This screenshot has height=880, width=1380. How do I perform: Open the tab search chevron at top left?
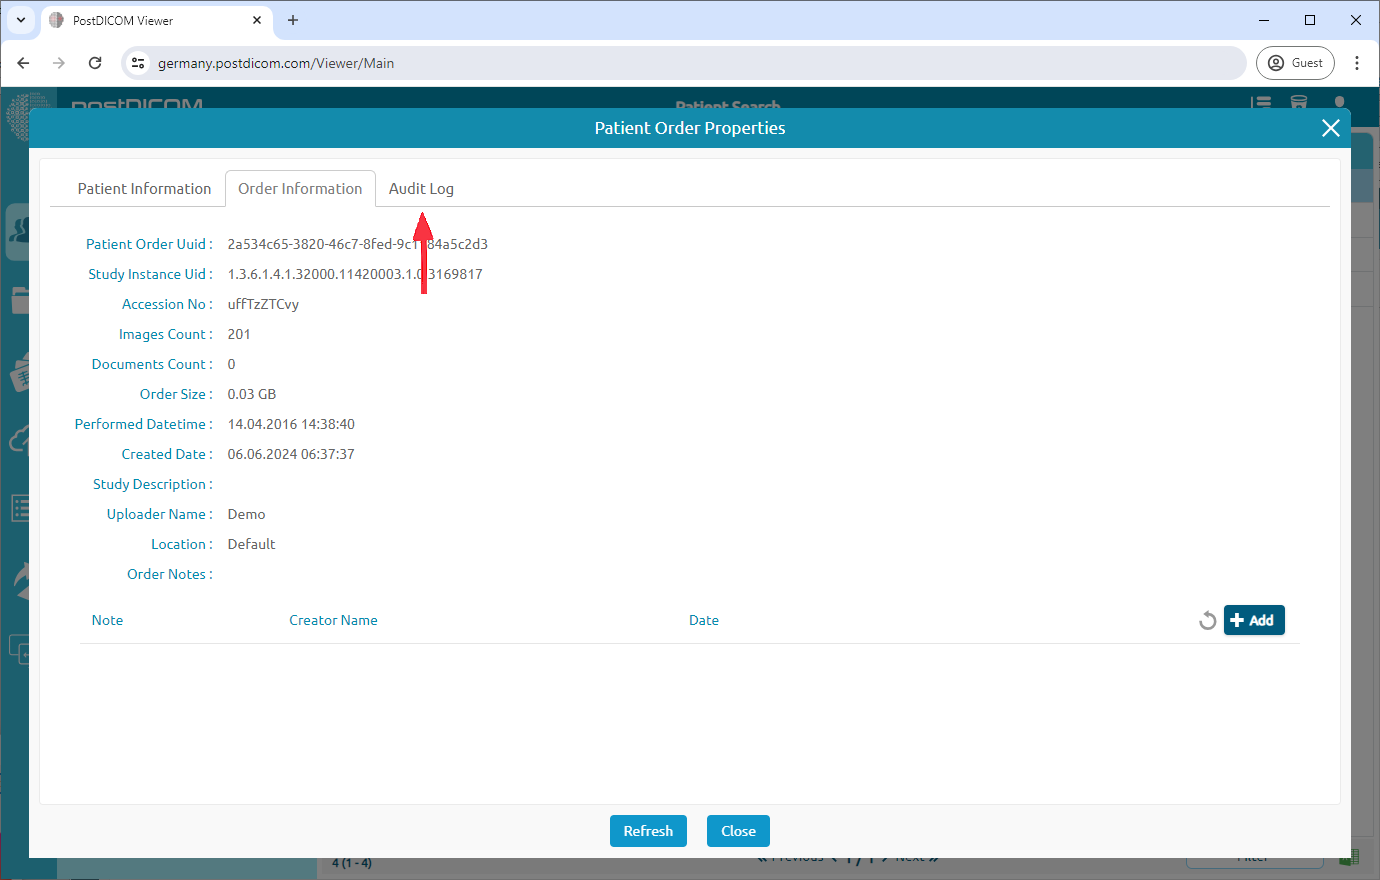pyautogui.click(x=21, y=20)
